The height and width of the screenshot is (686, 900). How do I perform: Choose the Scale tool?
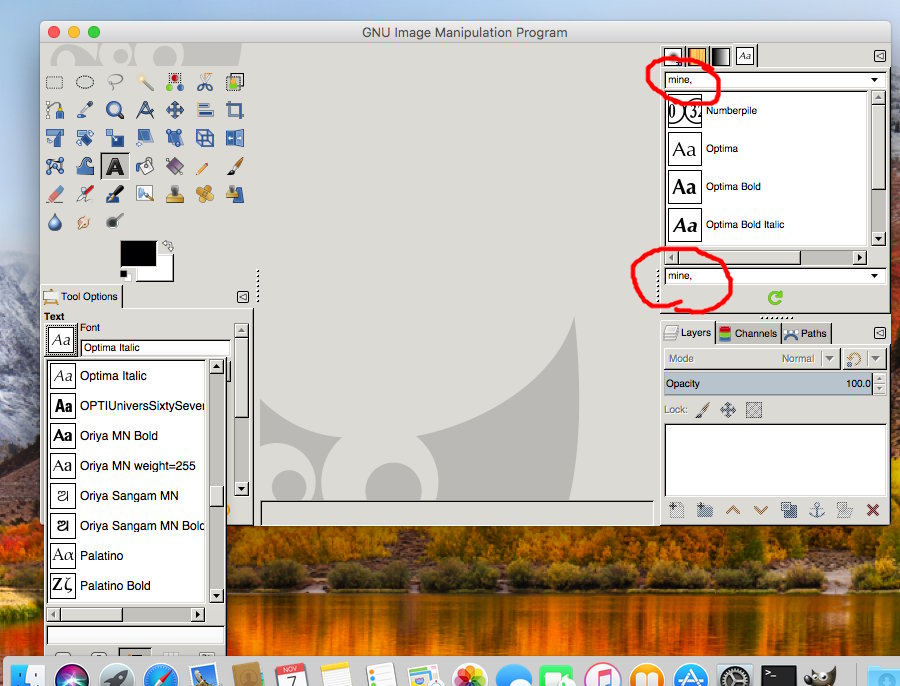tap(115, 138)
